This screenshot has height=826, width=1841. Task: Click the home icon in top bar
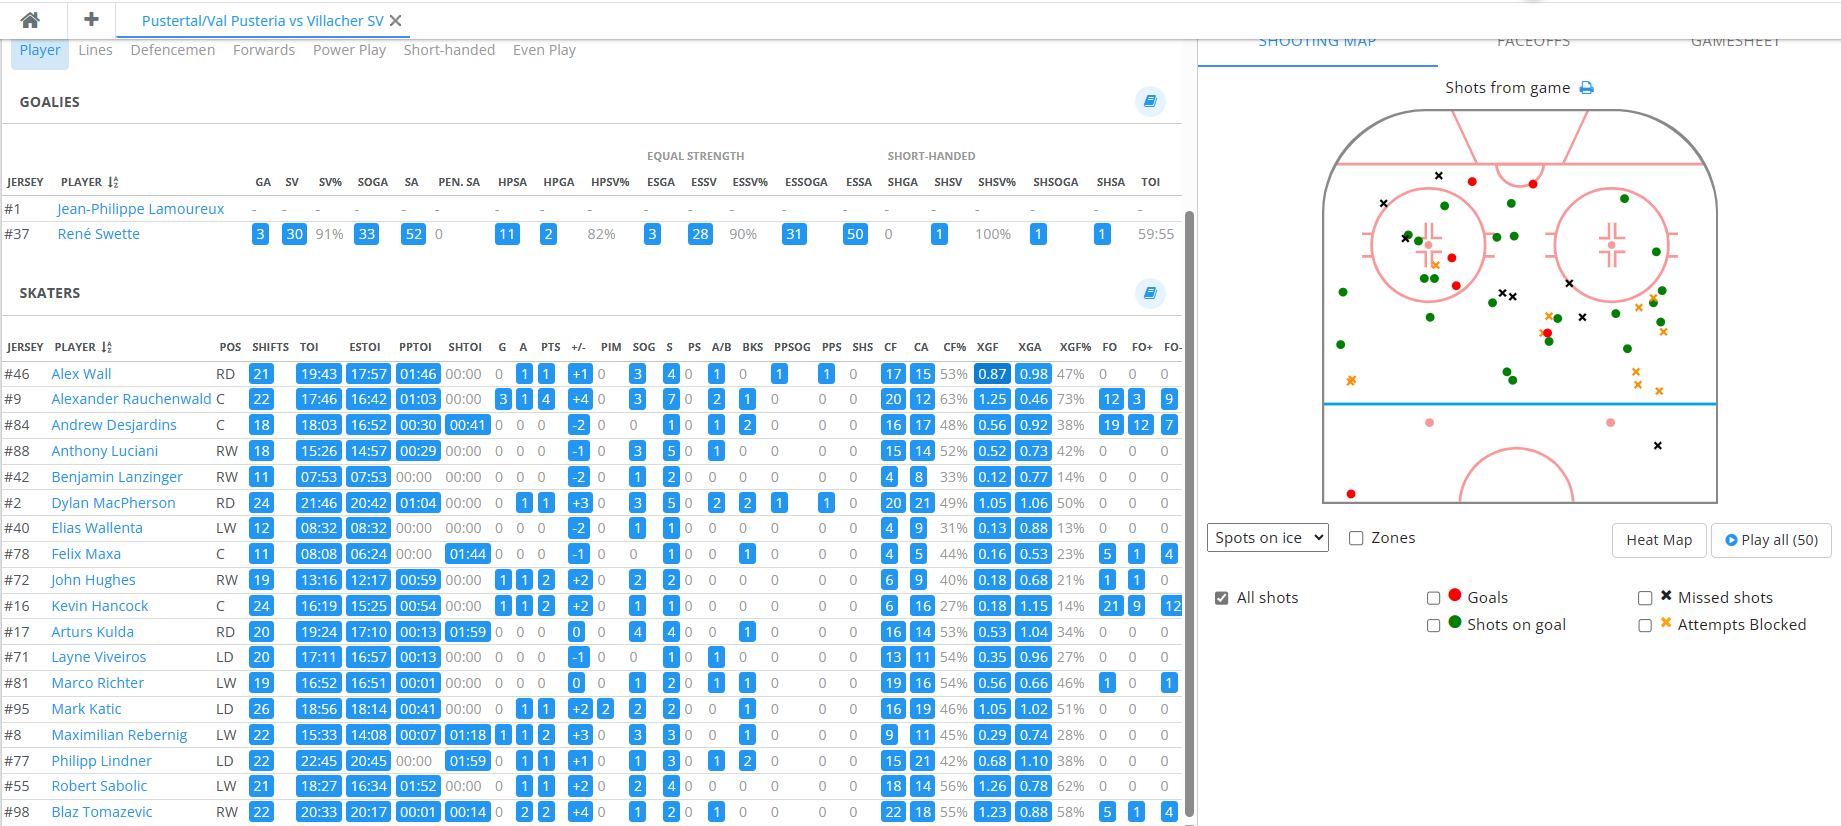coord(30,20)
